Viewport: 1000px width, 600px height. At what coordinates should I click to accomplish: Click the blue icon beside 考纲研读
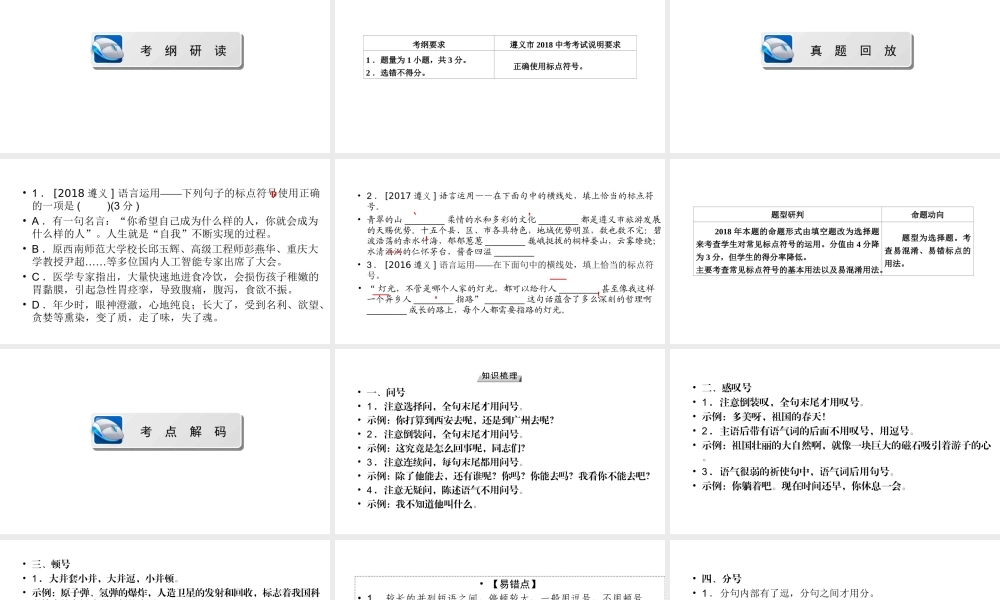[x=108, y=50]
